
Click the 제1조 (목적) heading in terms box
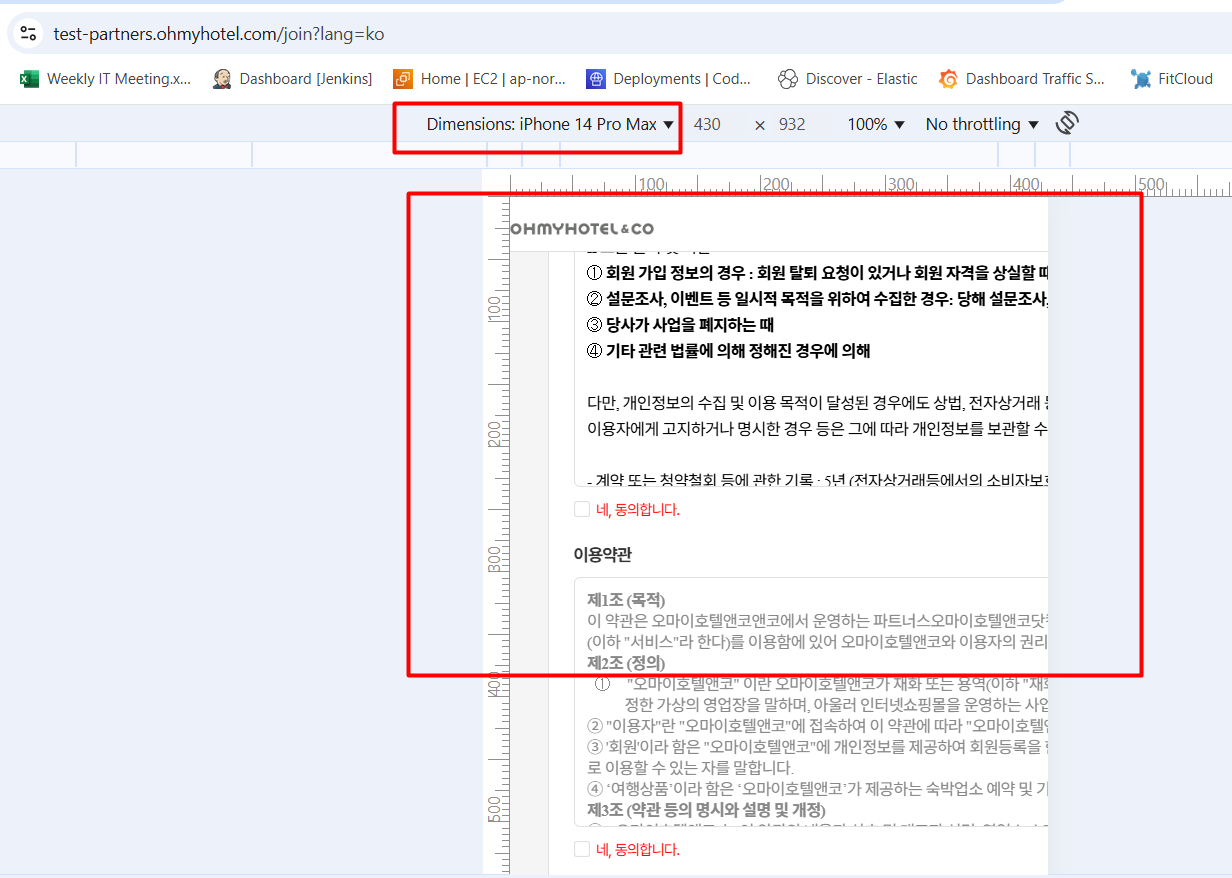[626, 601]
